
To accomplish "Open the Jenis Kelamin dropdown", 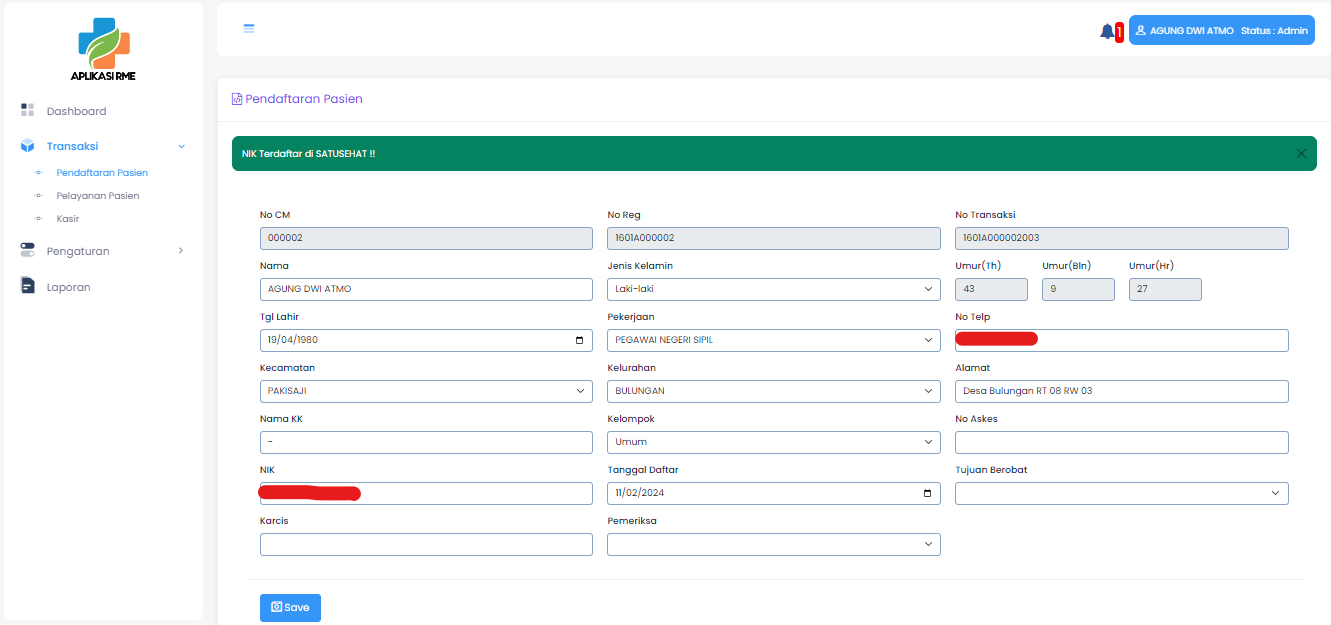I will click(773, 289).
